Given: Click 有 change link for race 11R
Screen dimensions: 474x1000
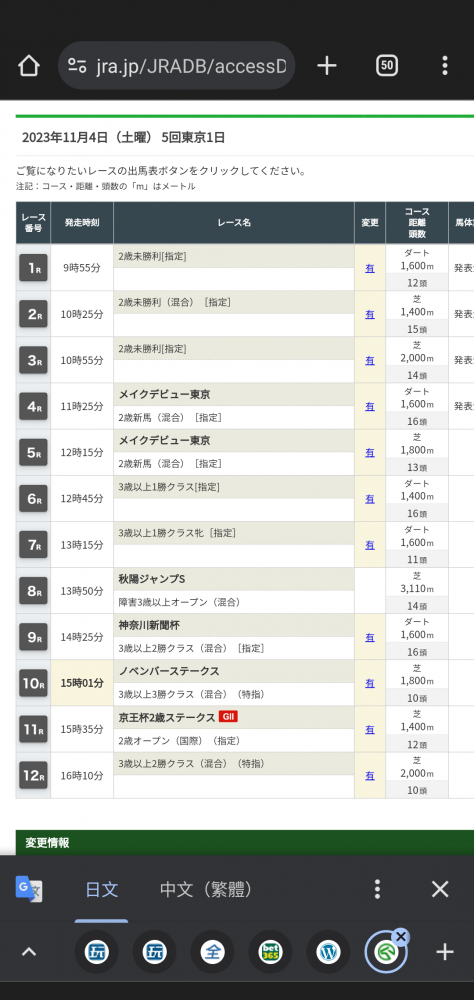Looking at the screenshot, I should tap(370, 730).
